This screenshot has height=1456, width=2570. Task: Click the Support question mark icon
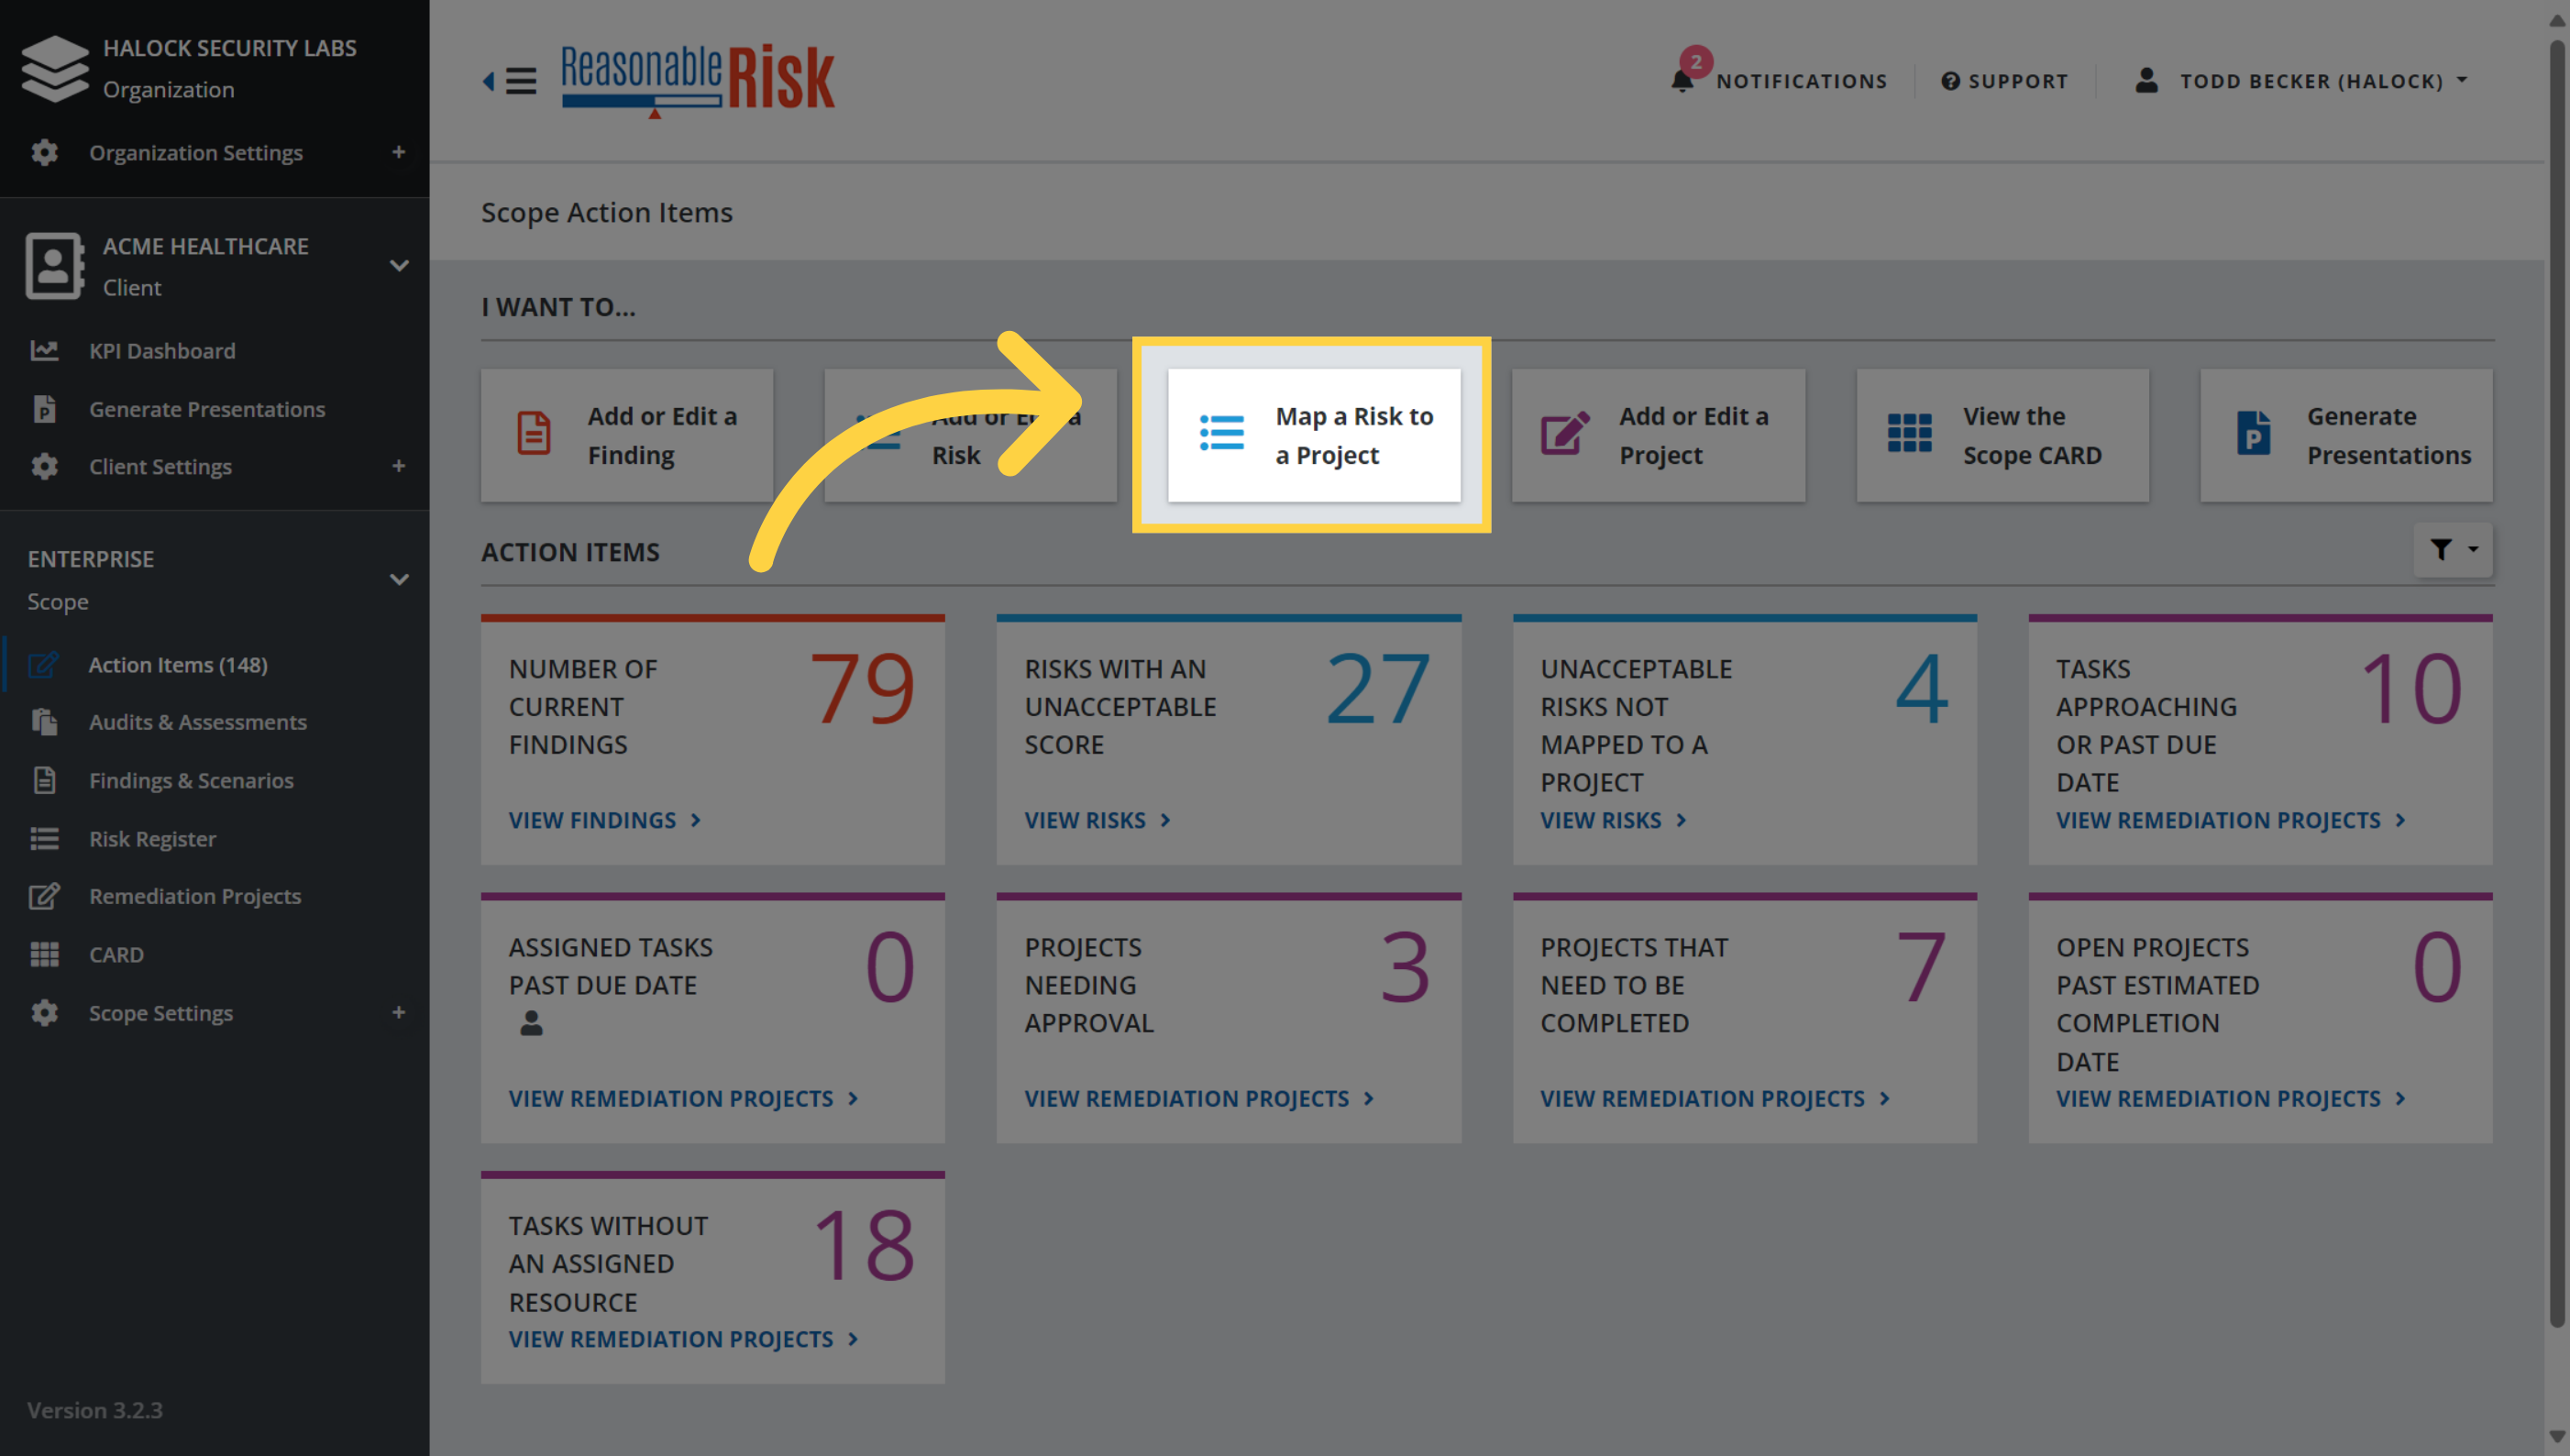pos(1950,81)
